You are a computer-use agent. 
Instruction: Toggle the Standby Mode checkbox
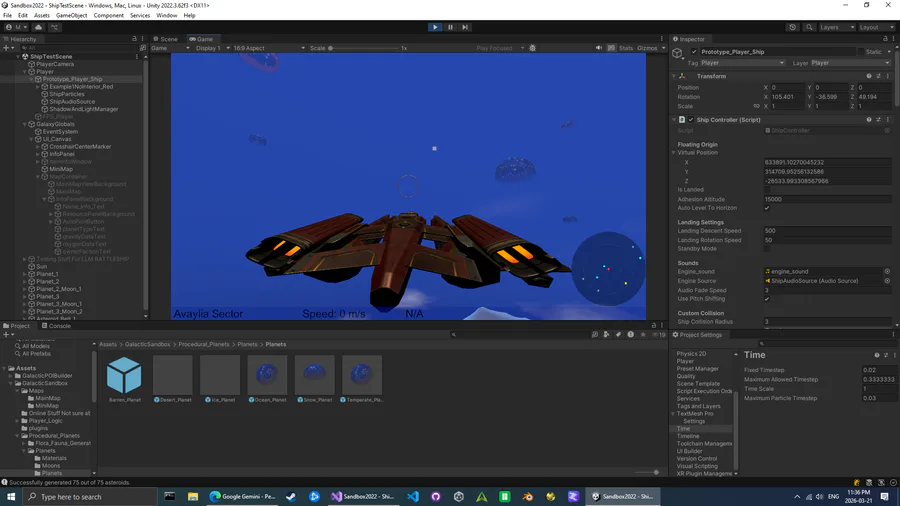click(x=767, y=249)
